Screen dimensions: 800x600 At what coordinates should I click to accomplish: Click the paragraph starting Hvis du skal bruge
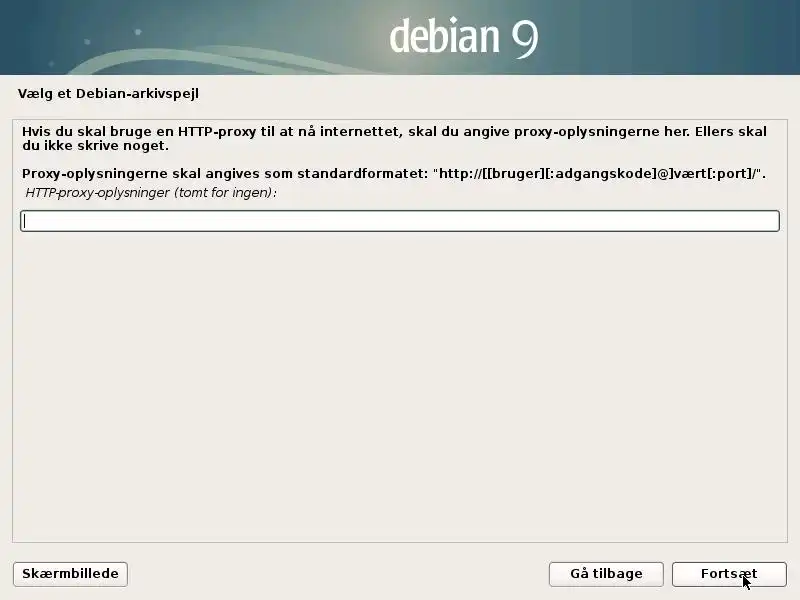[394, 138]
